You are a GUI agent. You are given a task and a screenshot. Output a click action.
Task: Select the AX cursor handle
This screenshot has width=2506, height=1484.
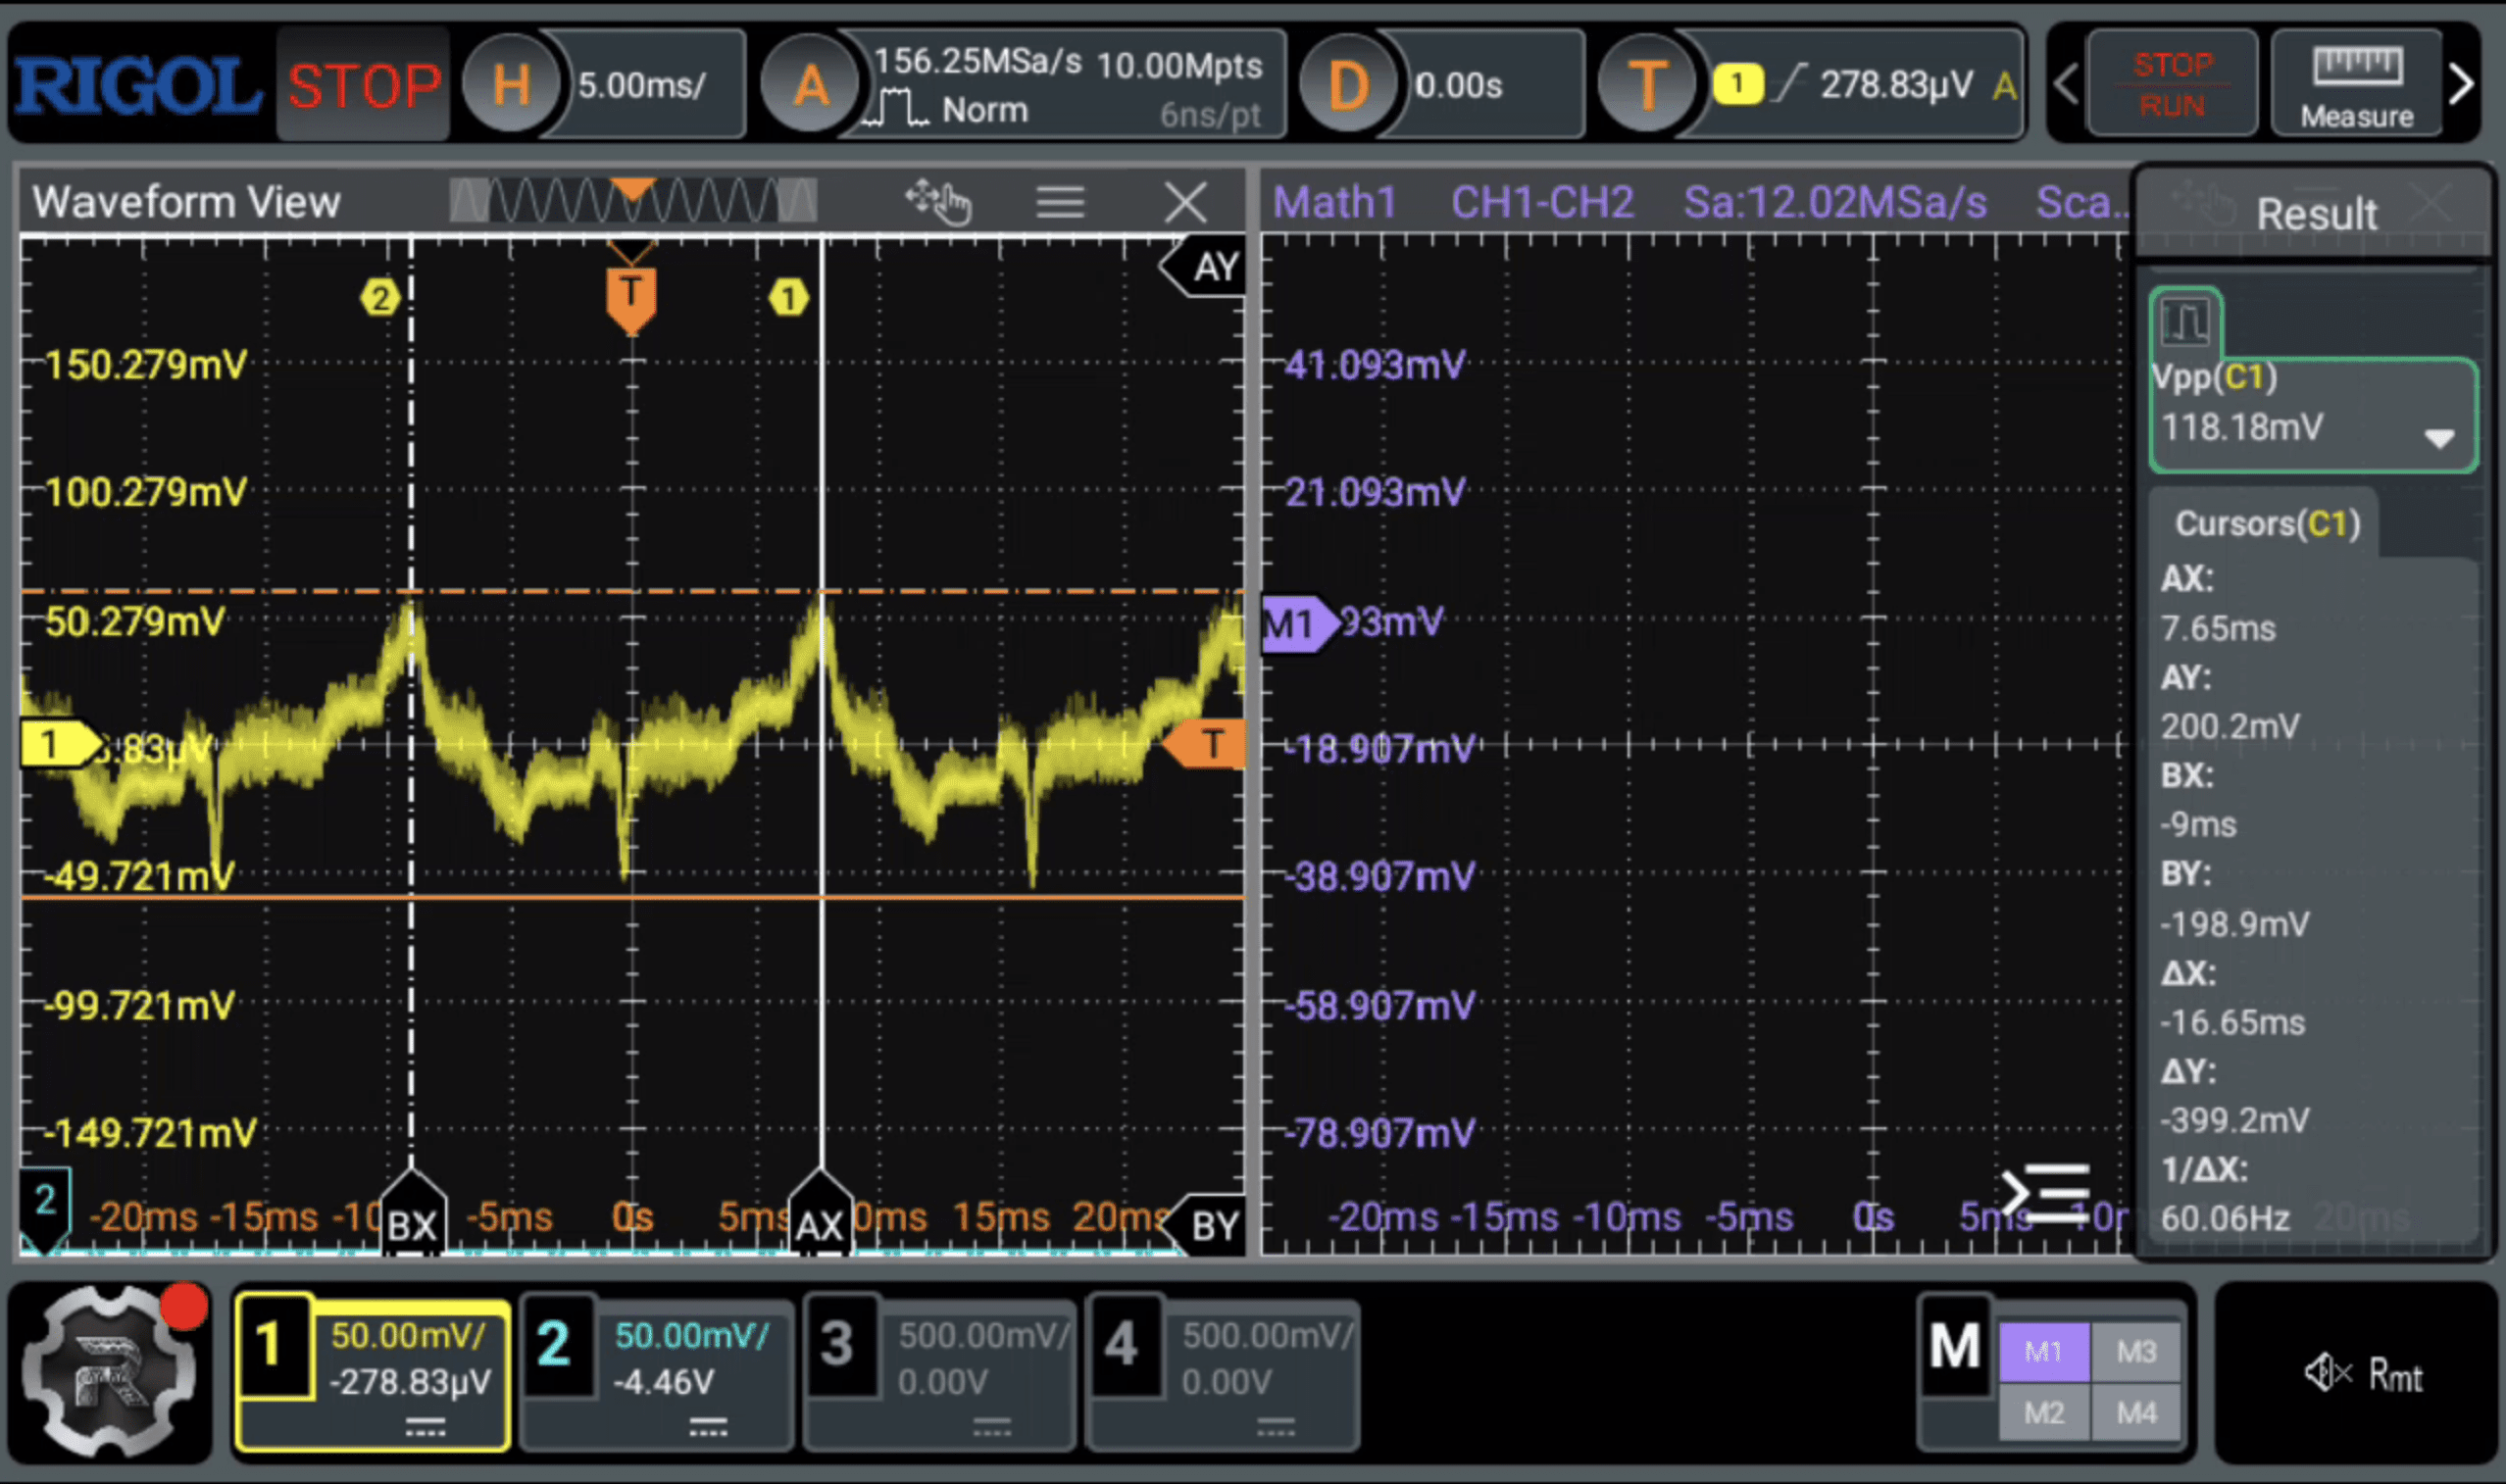[820, 1213]
